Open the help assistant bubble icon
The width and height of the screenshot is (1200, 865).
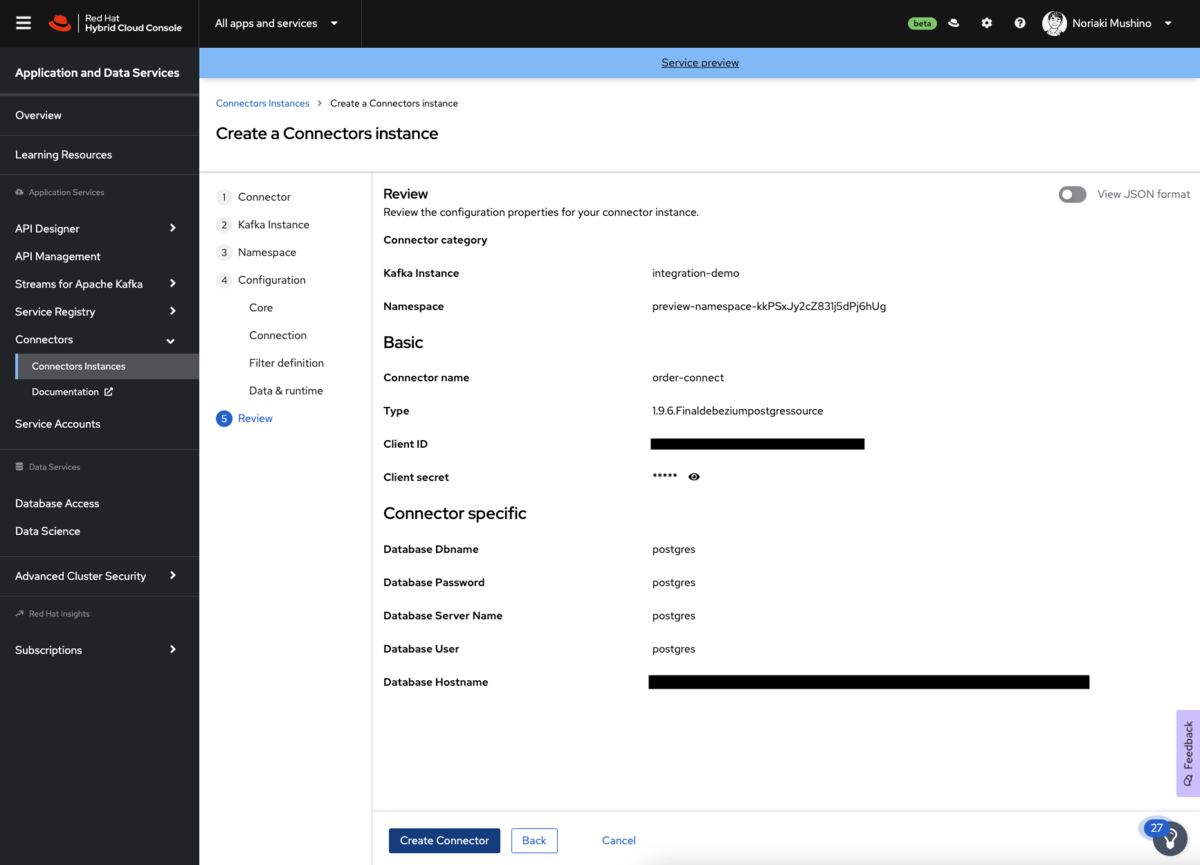coord(1171,839)
